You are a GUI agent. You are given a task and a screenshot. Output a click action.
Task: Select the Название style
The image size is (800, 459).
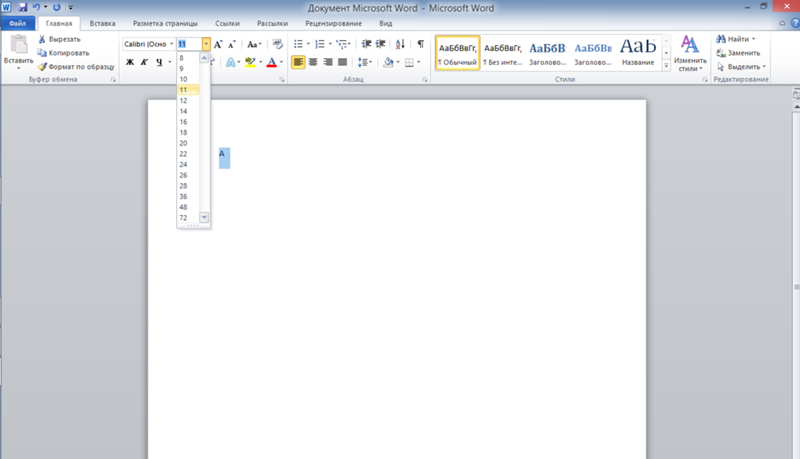click(638, 53)
